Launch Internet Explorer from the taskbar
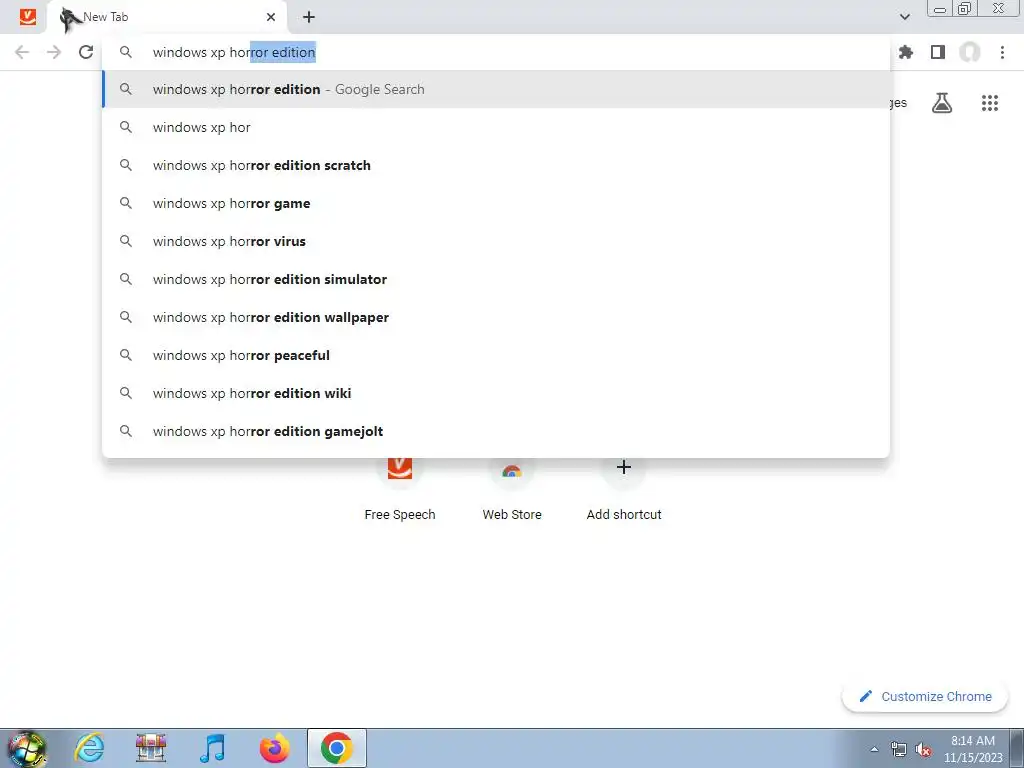The image size is (1024, 768). coord(89,748)
